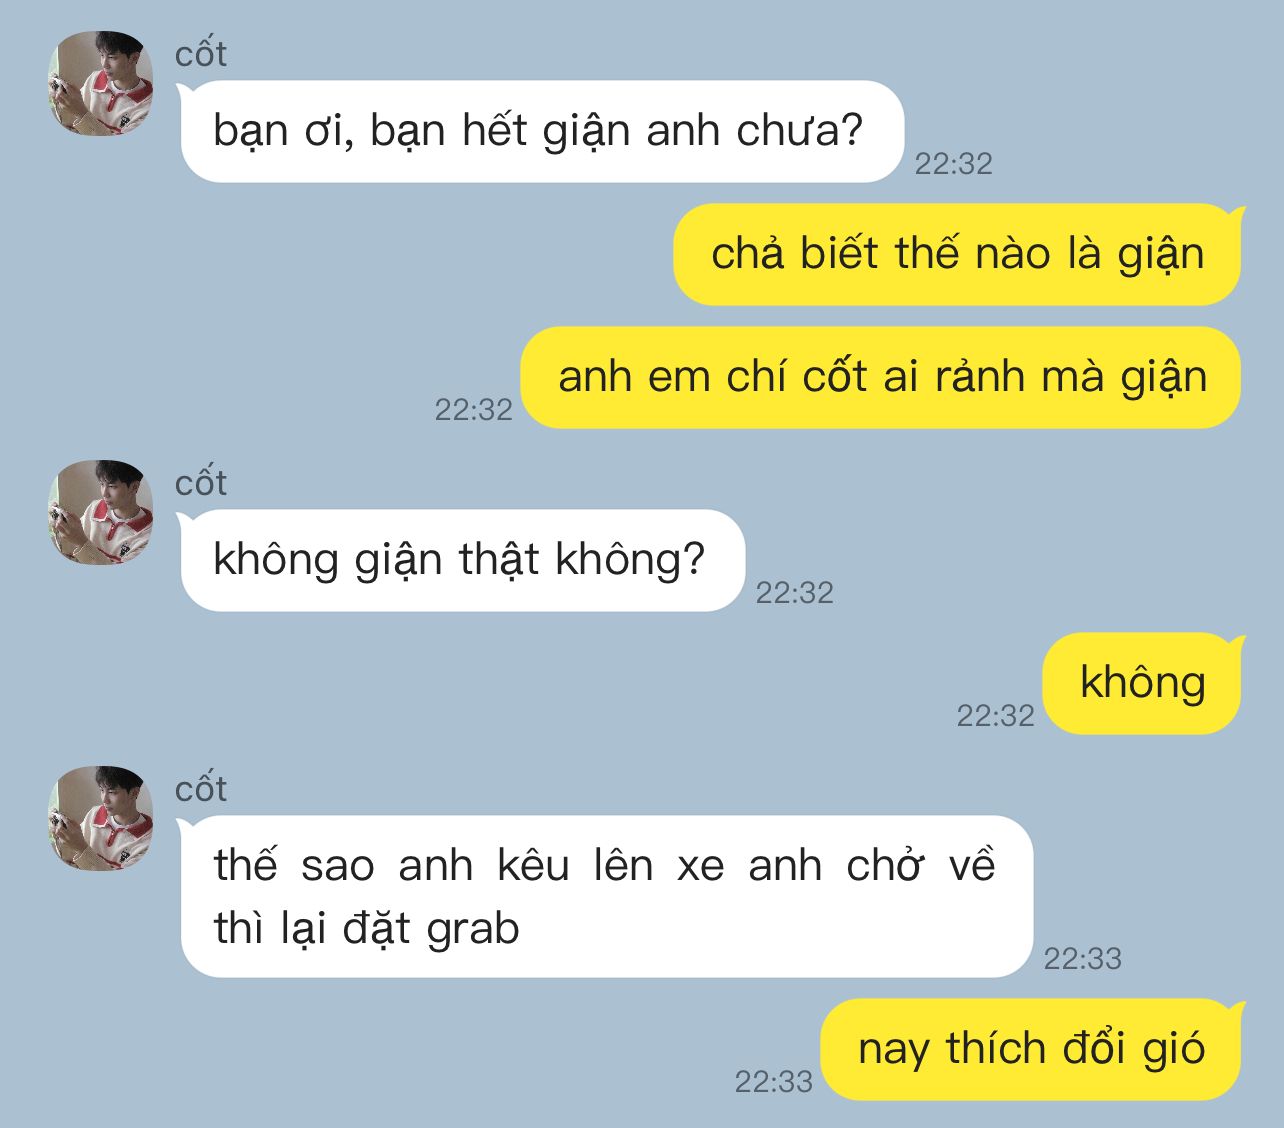This screenshot has height=1128, width=1284.
Task: Click timestamp 22:32 beside 'anh em chí cốt' message
Action: [473, 410]
